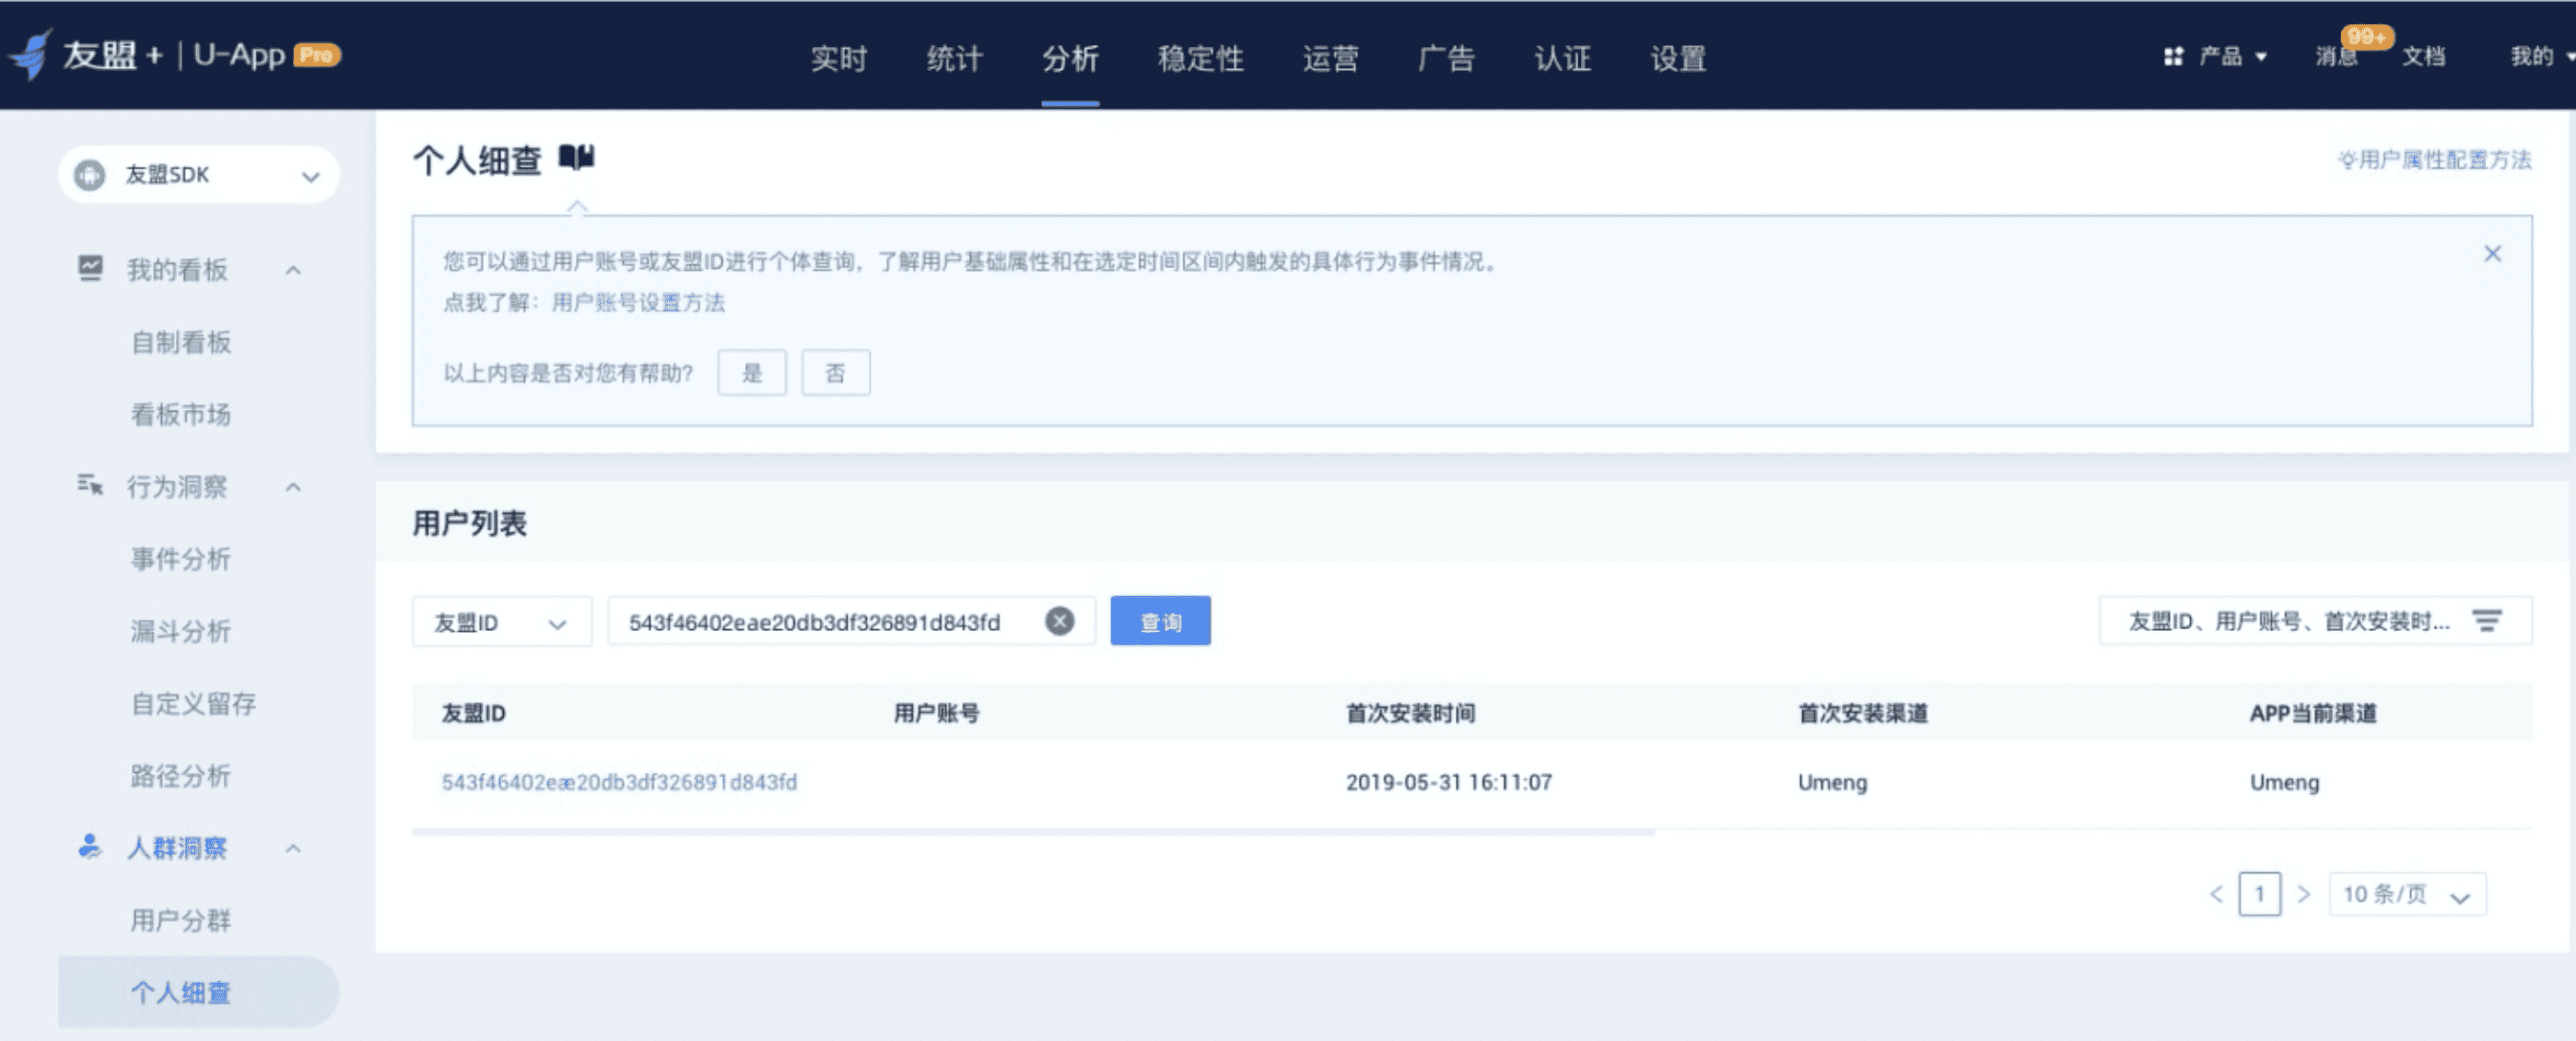The width and height of the screenshot is (2576, 1041).
Task: Collapse the 行为洞察 section
Action: tap(293, 487)
